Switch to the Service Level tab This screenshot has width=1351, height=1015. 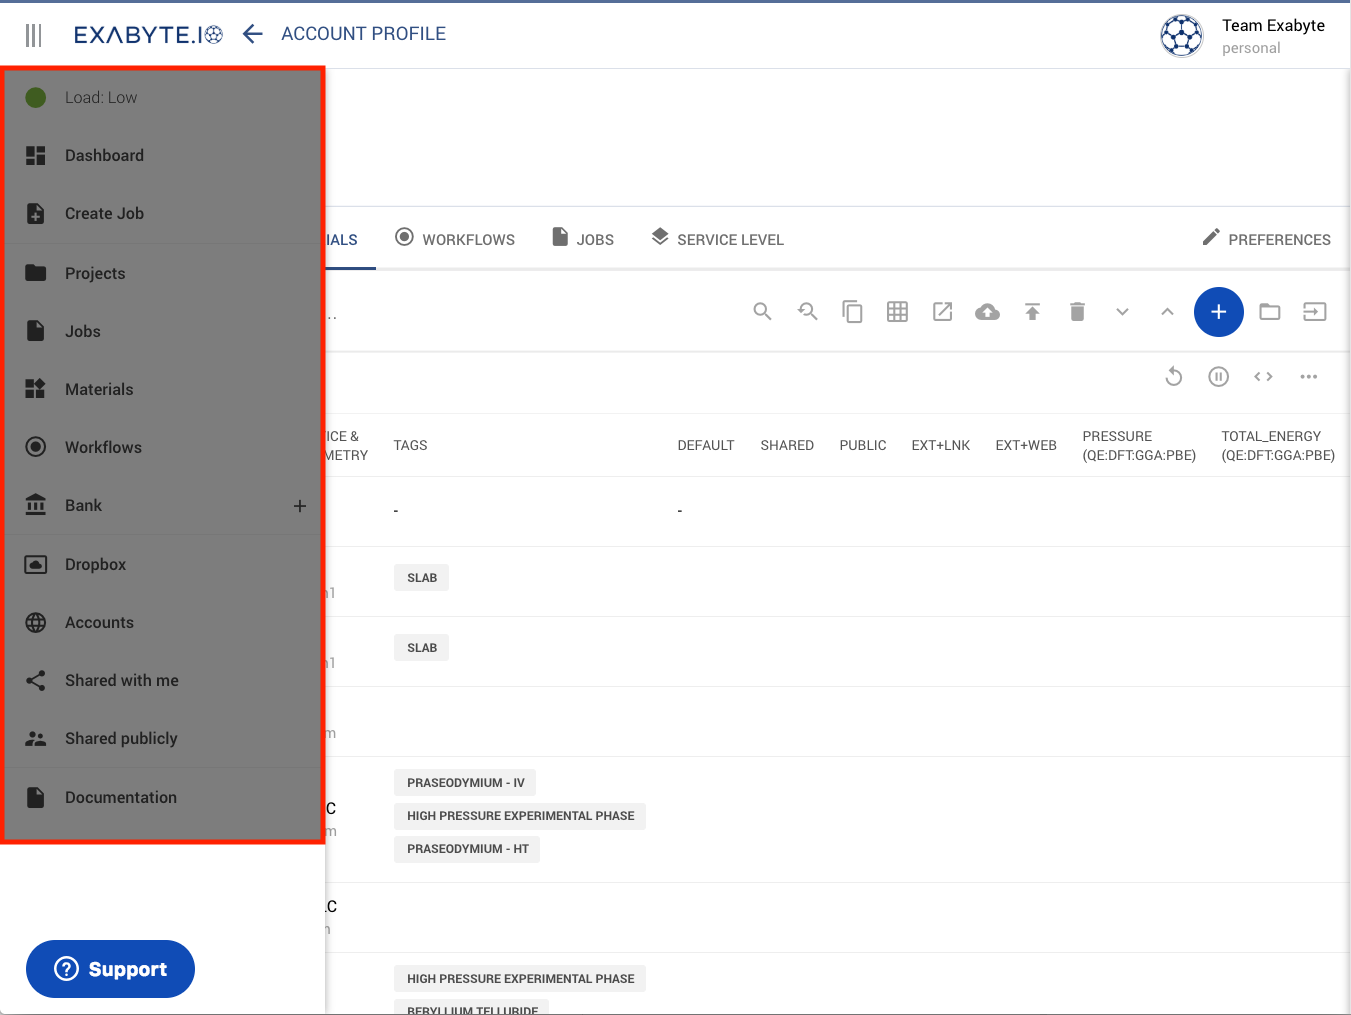pos(717,239)
